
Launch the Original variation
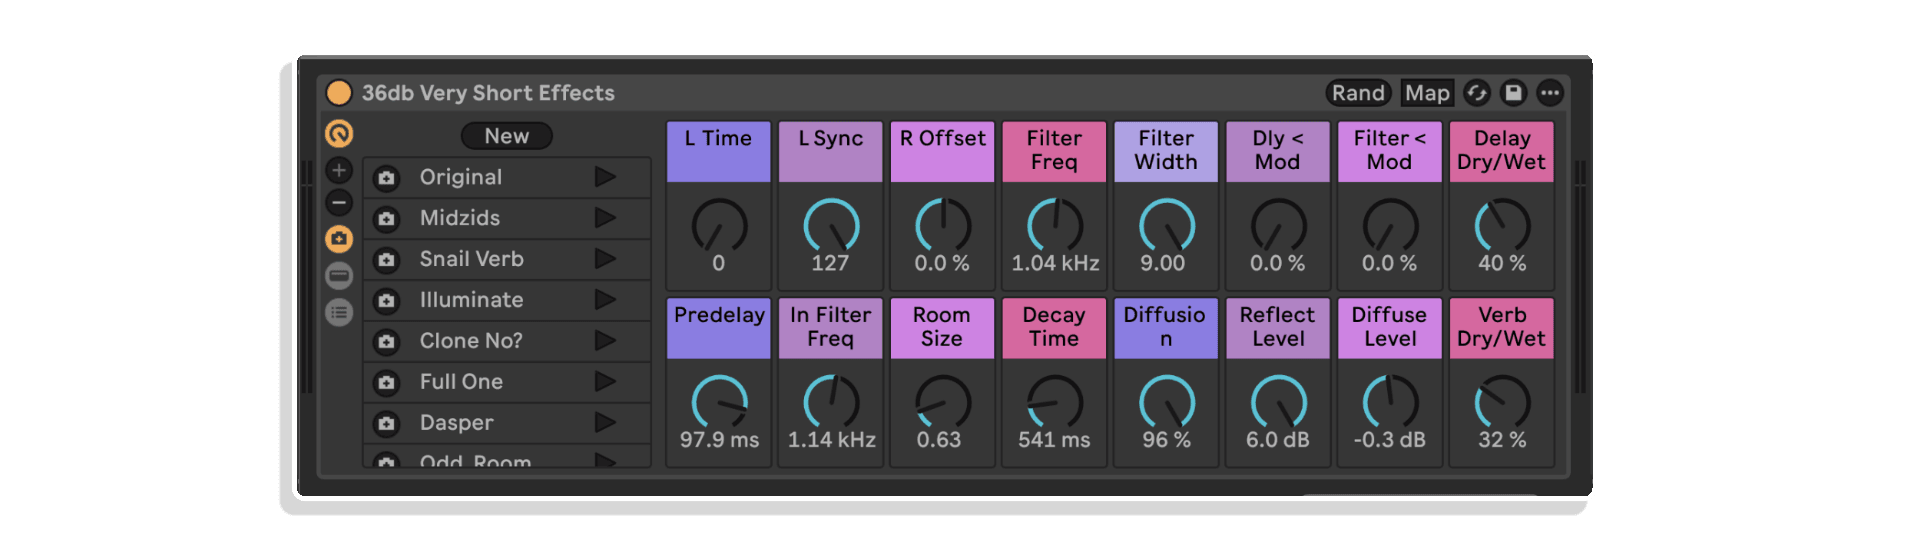[605, 177]
